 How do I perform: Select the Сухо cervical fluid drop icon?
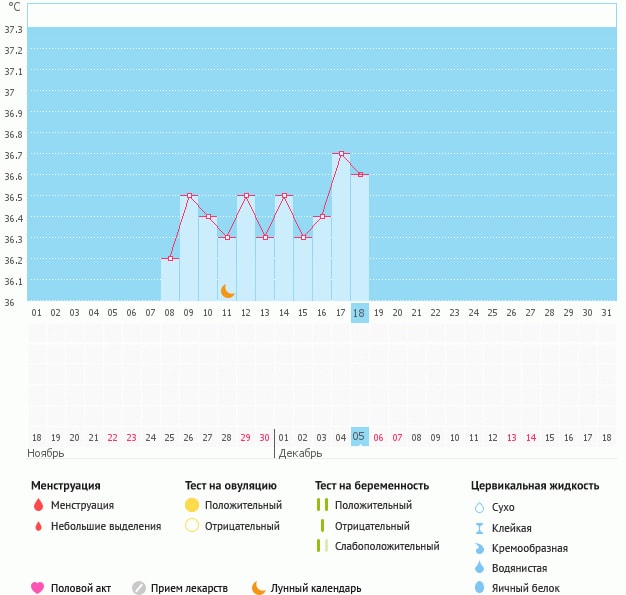pyautogui.click(x=478, y=507)
